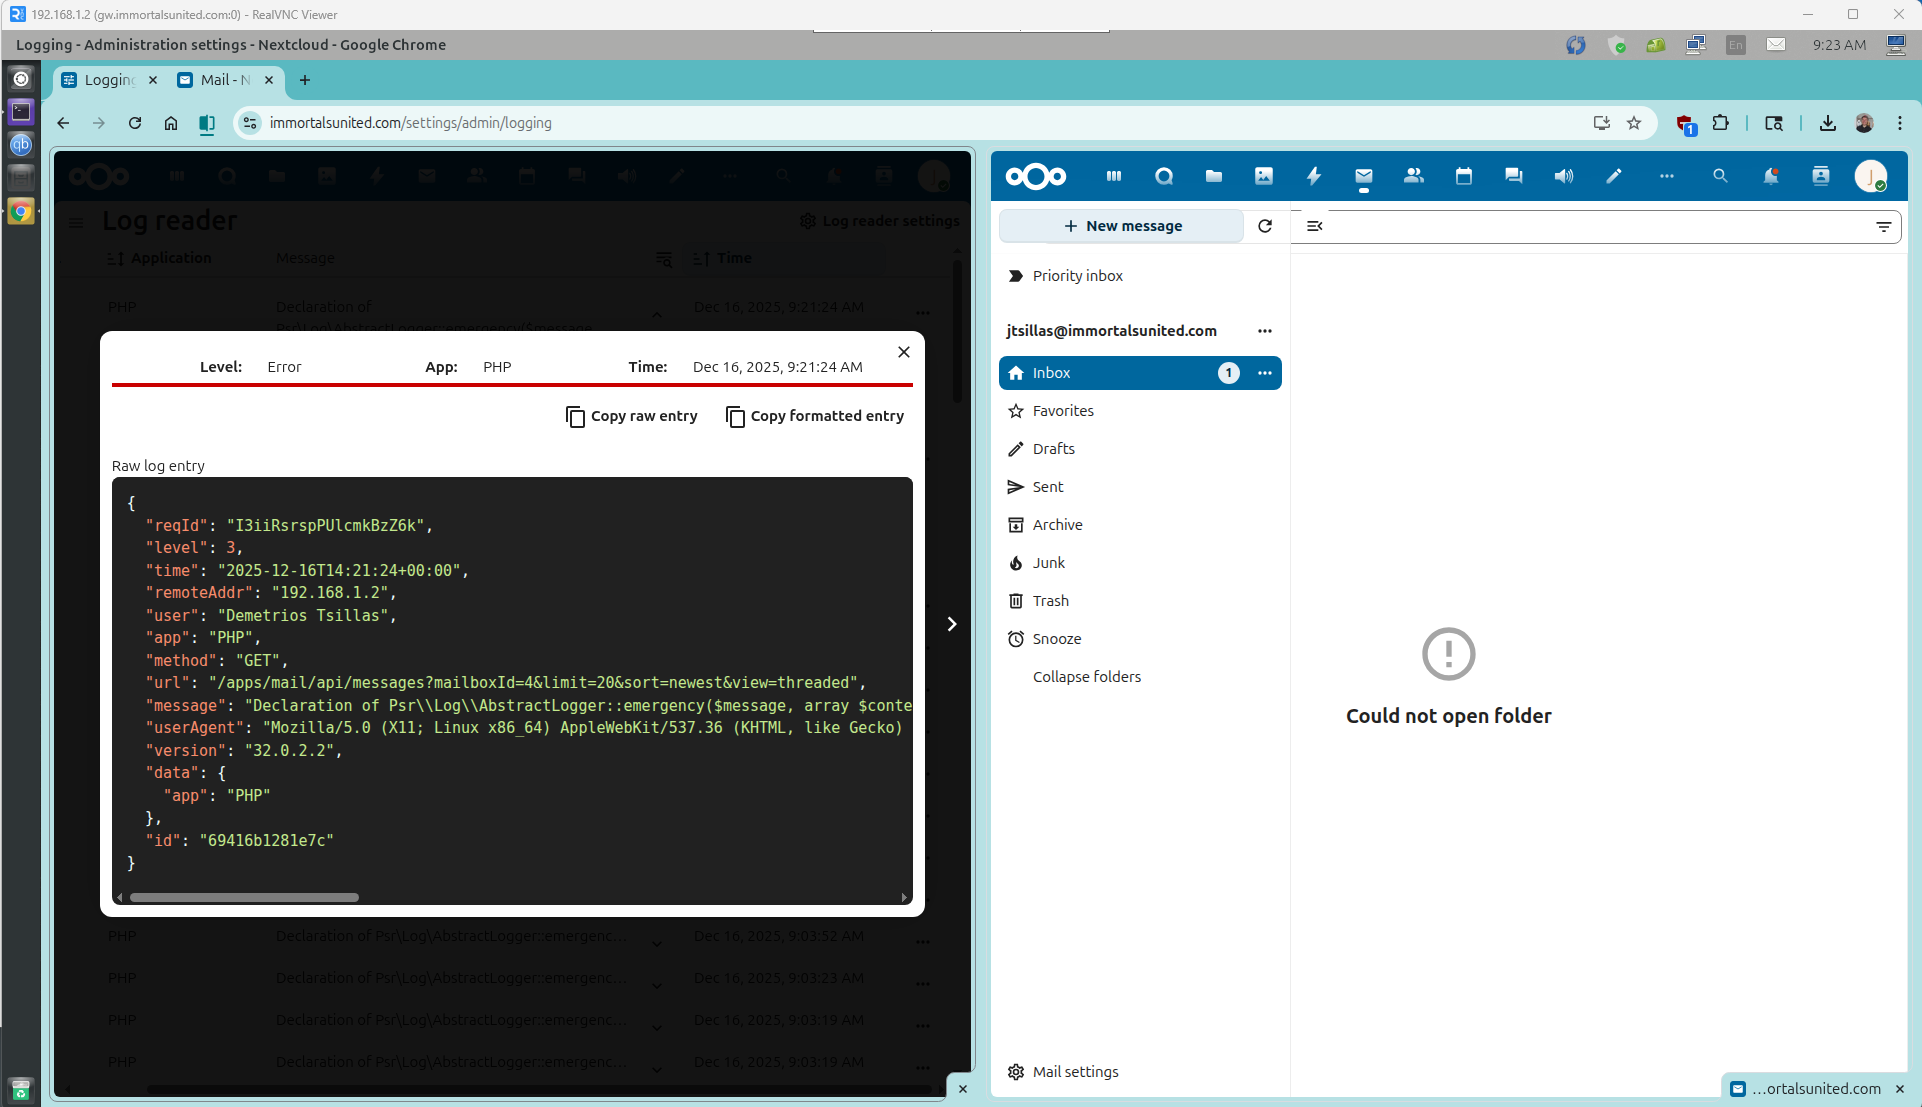1922x1107 pixels.
Task: Select the Drafts folder
Action: click(1053, 449)
